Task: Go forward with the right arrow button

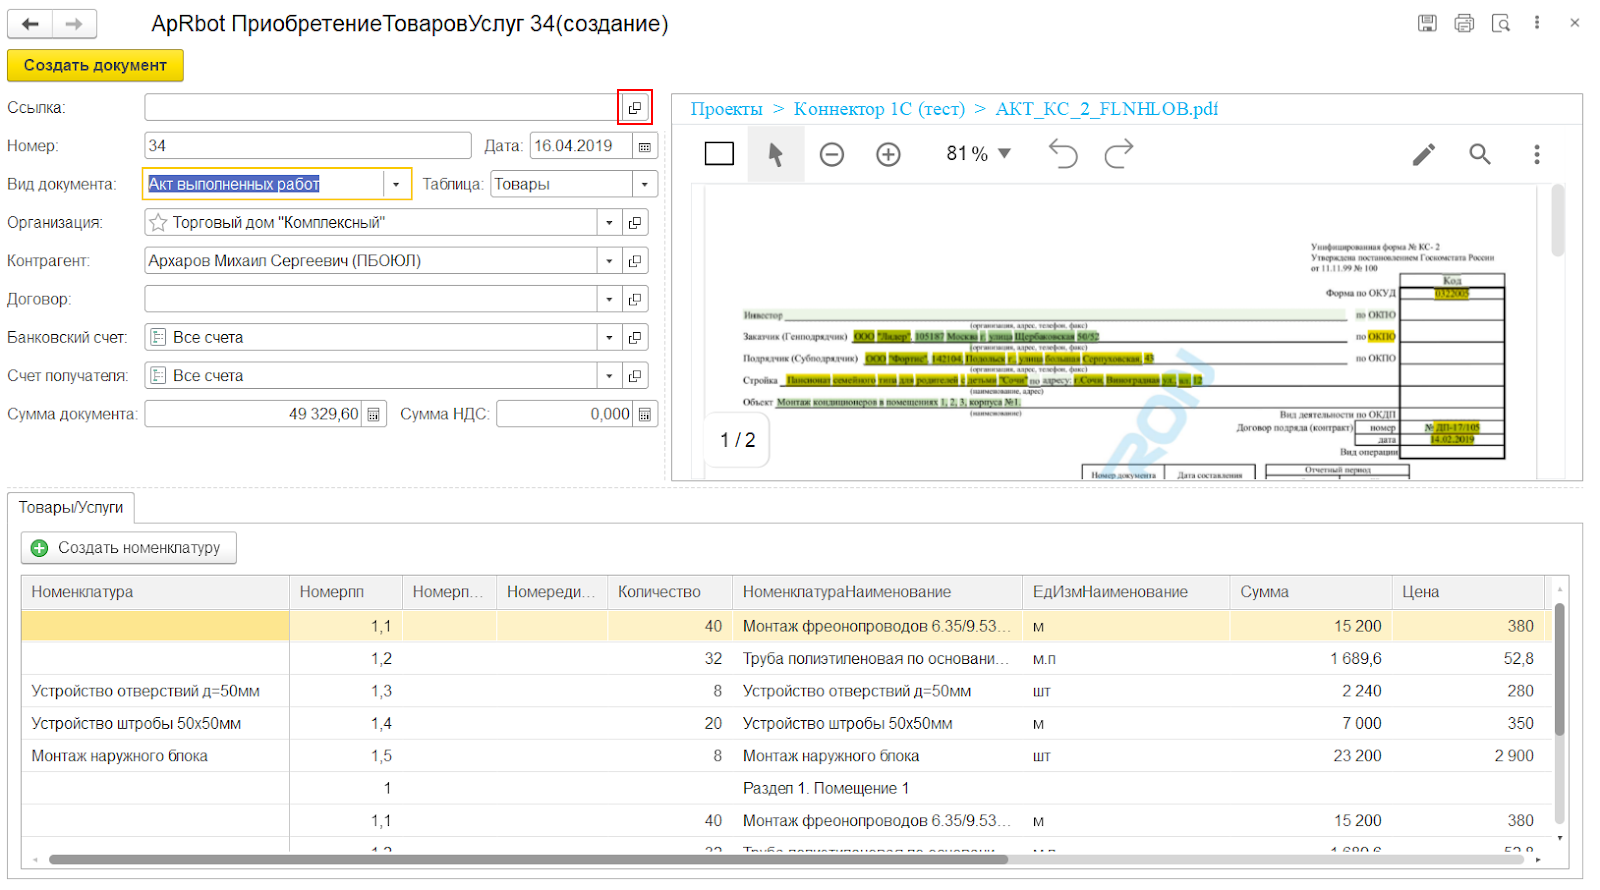Action: pos(75,24)
